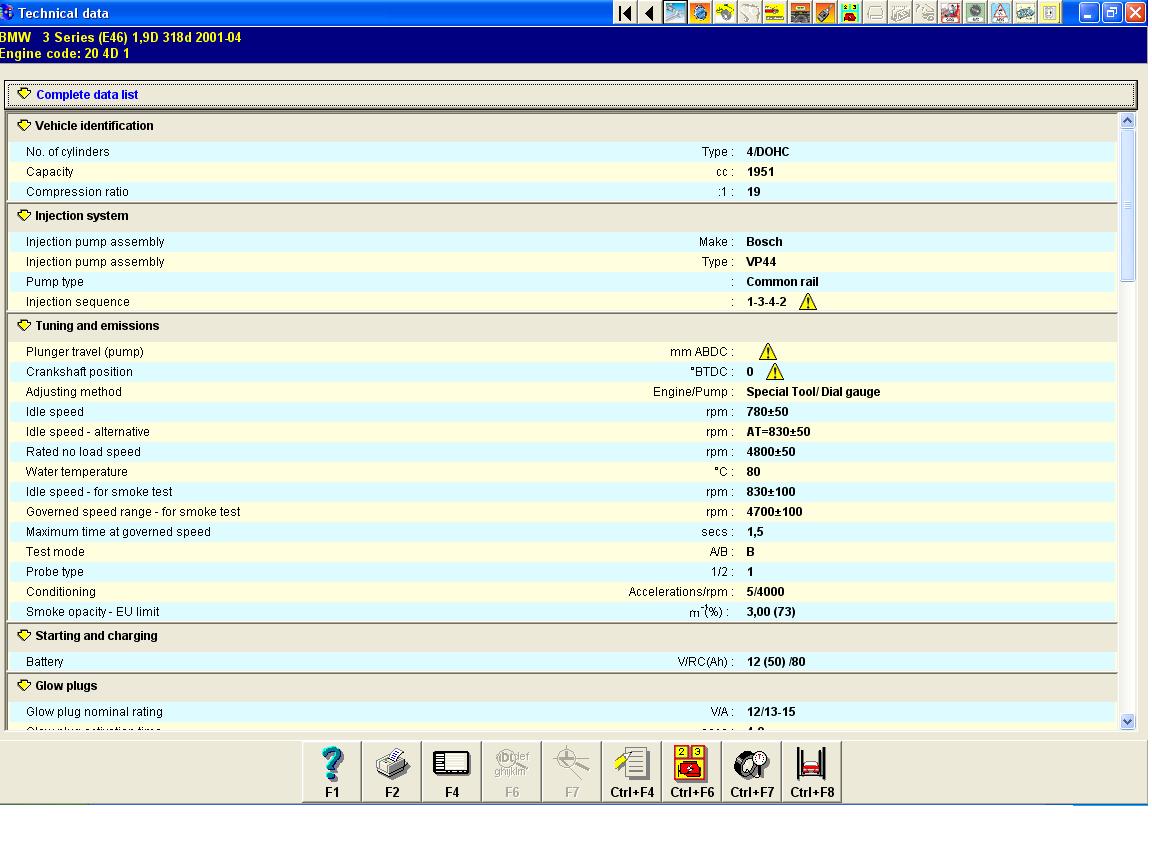Image resolution: width=1152 pixels, height=864 pixels.
Task: Click the yellow document toolbar icon
Action: point(1050,12)
